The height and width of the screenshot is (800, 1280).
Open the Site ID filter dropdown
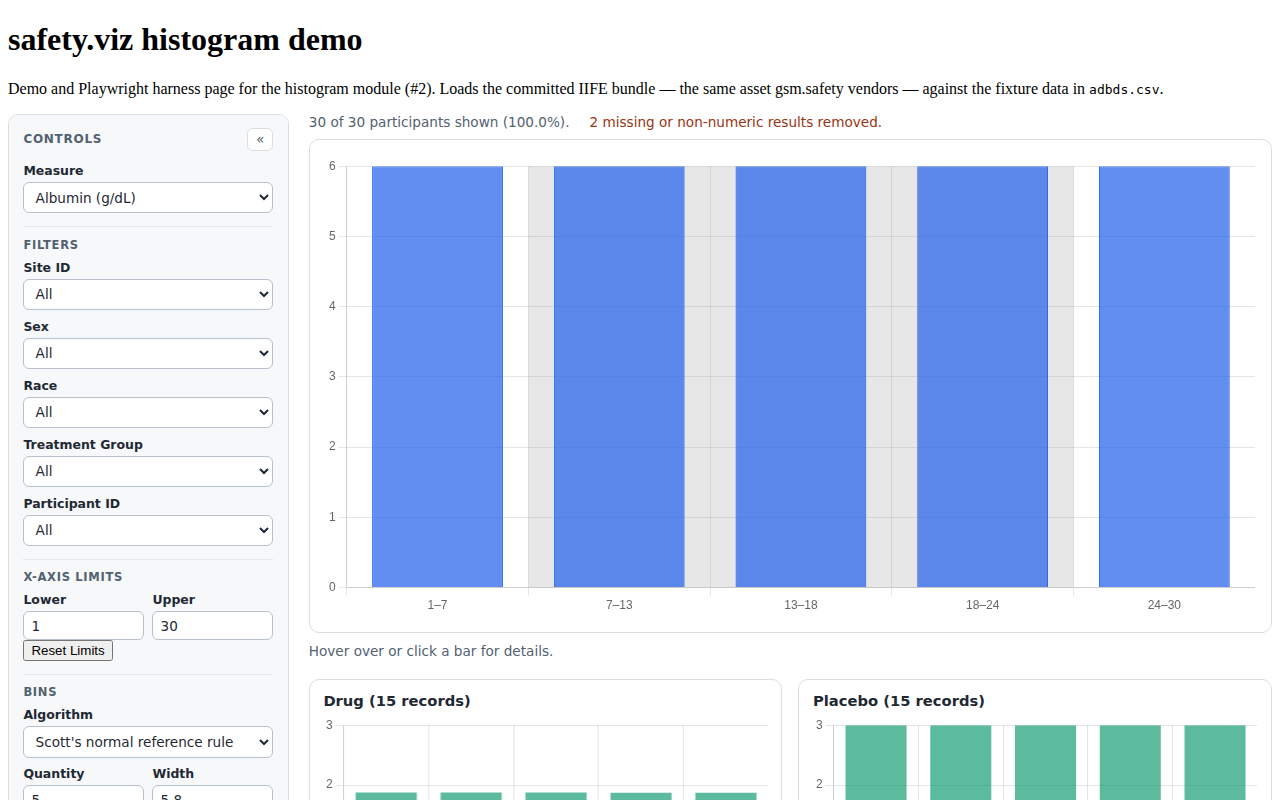click(x=148, y=294)
